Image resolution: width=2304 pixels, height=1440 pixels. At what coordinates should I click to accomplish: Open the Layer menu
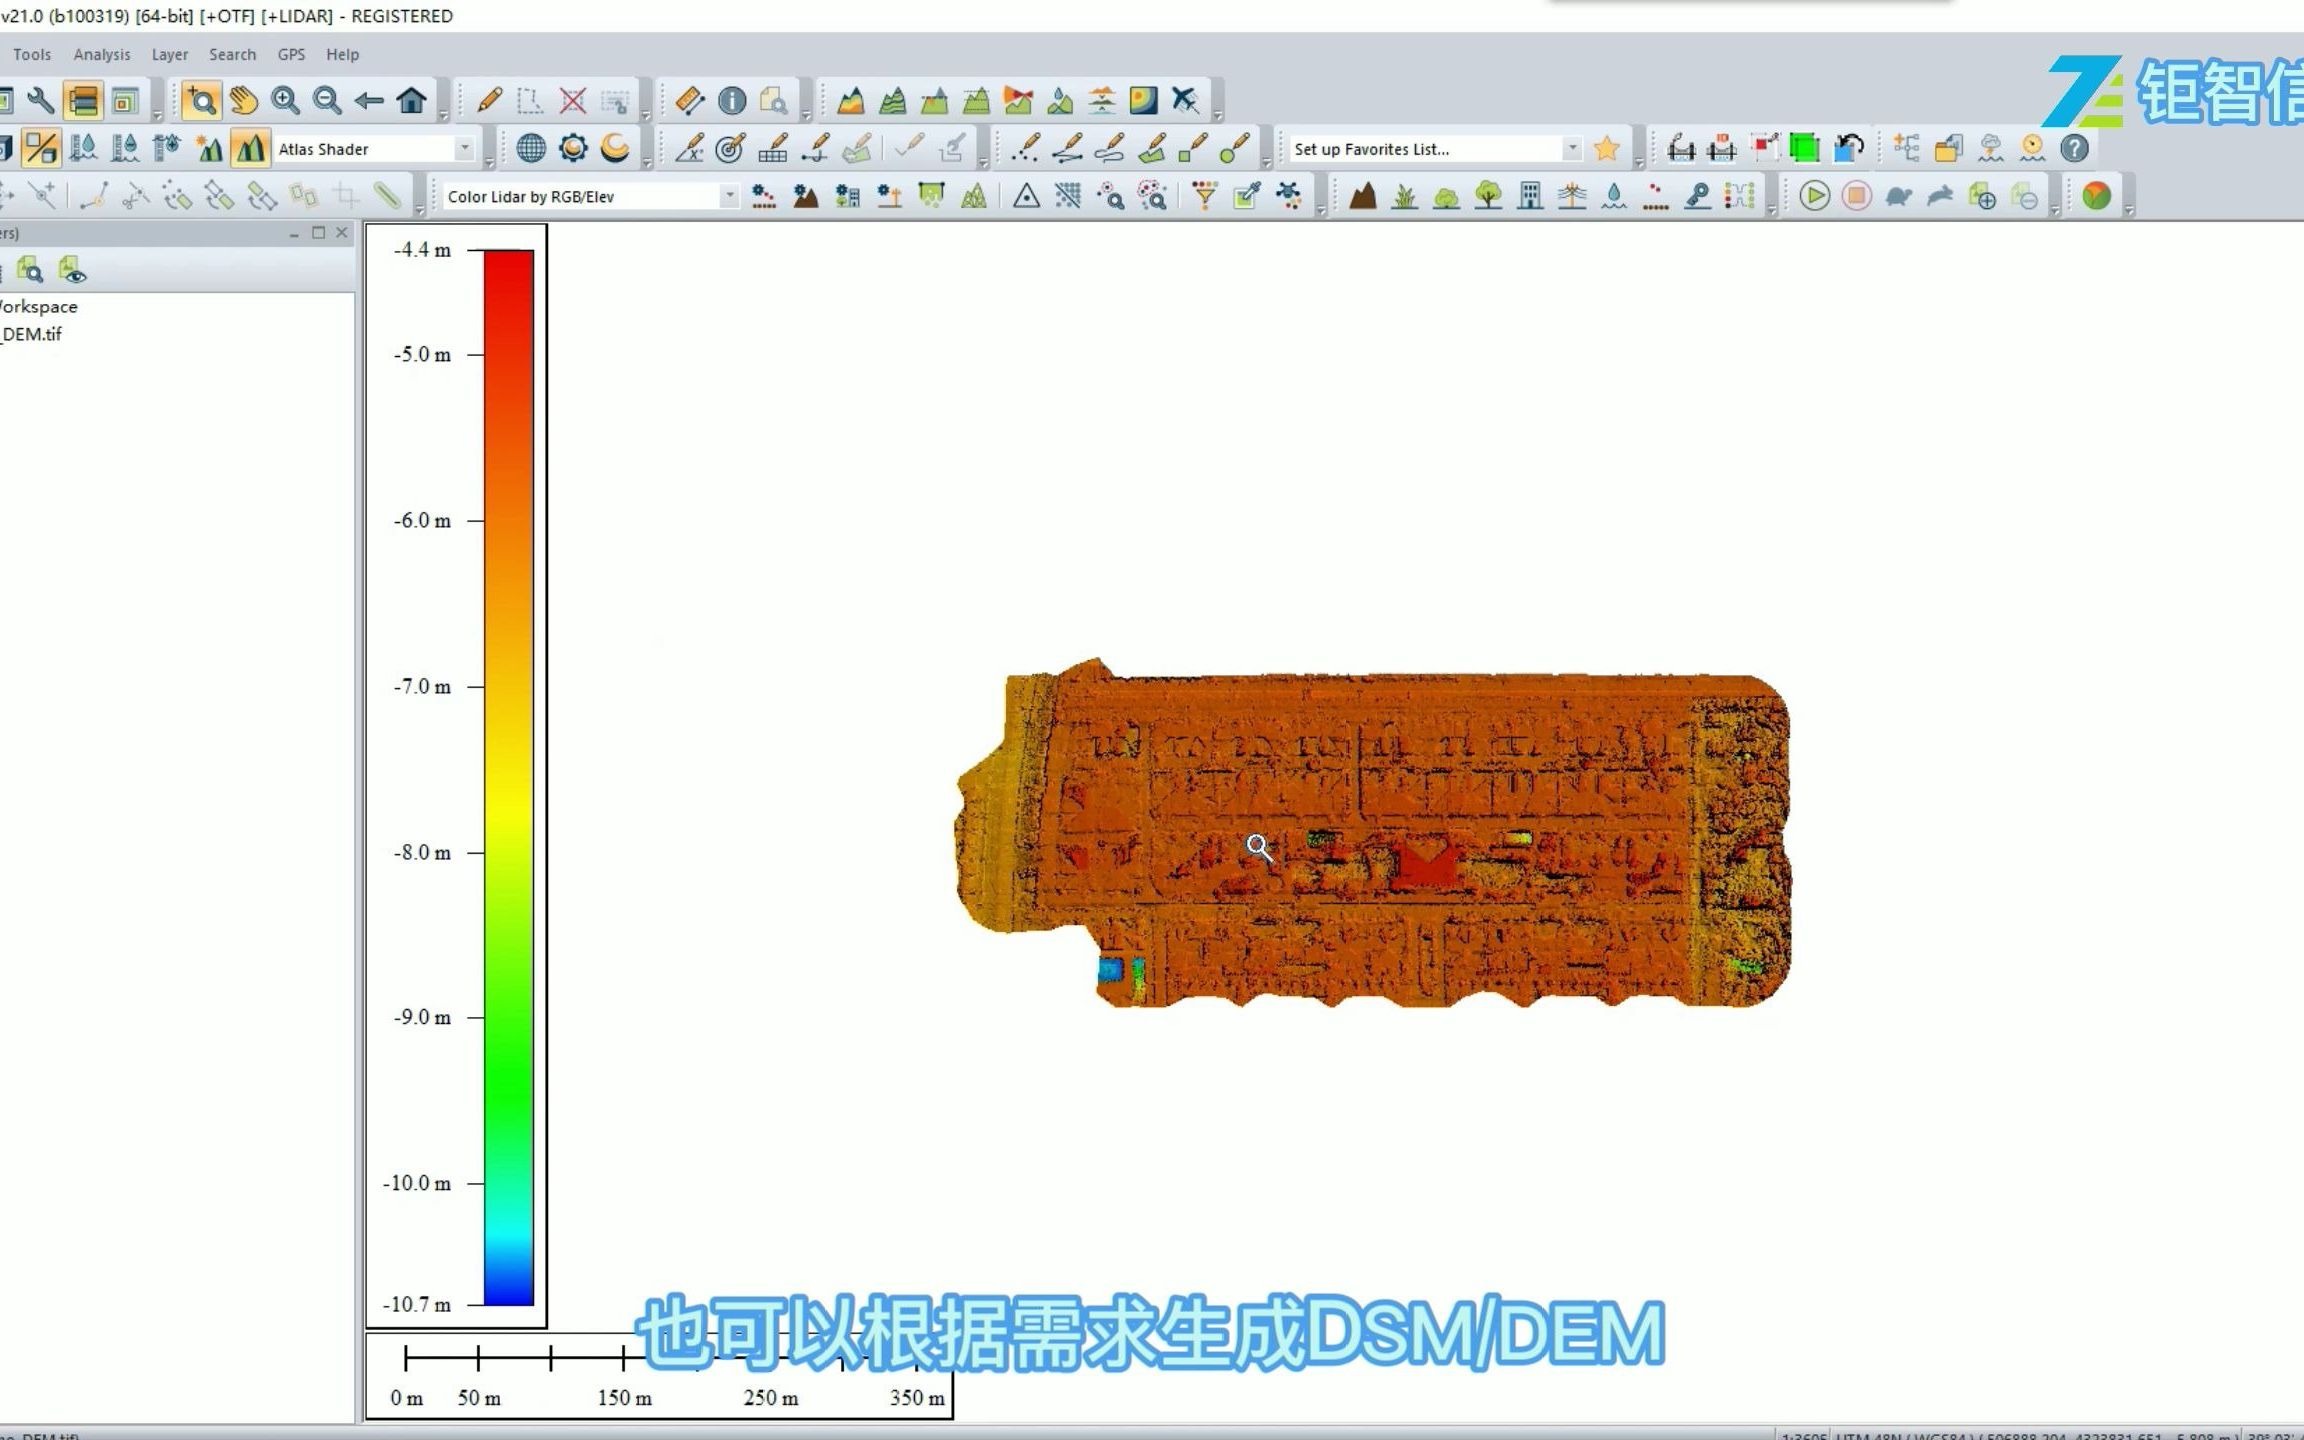click(169, 55)
